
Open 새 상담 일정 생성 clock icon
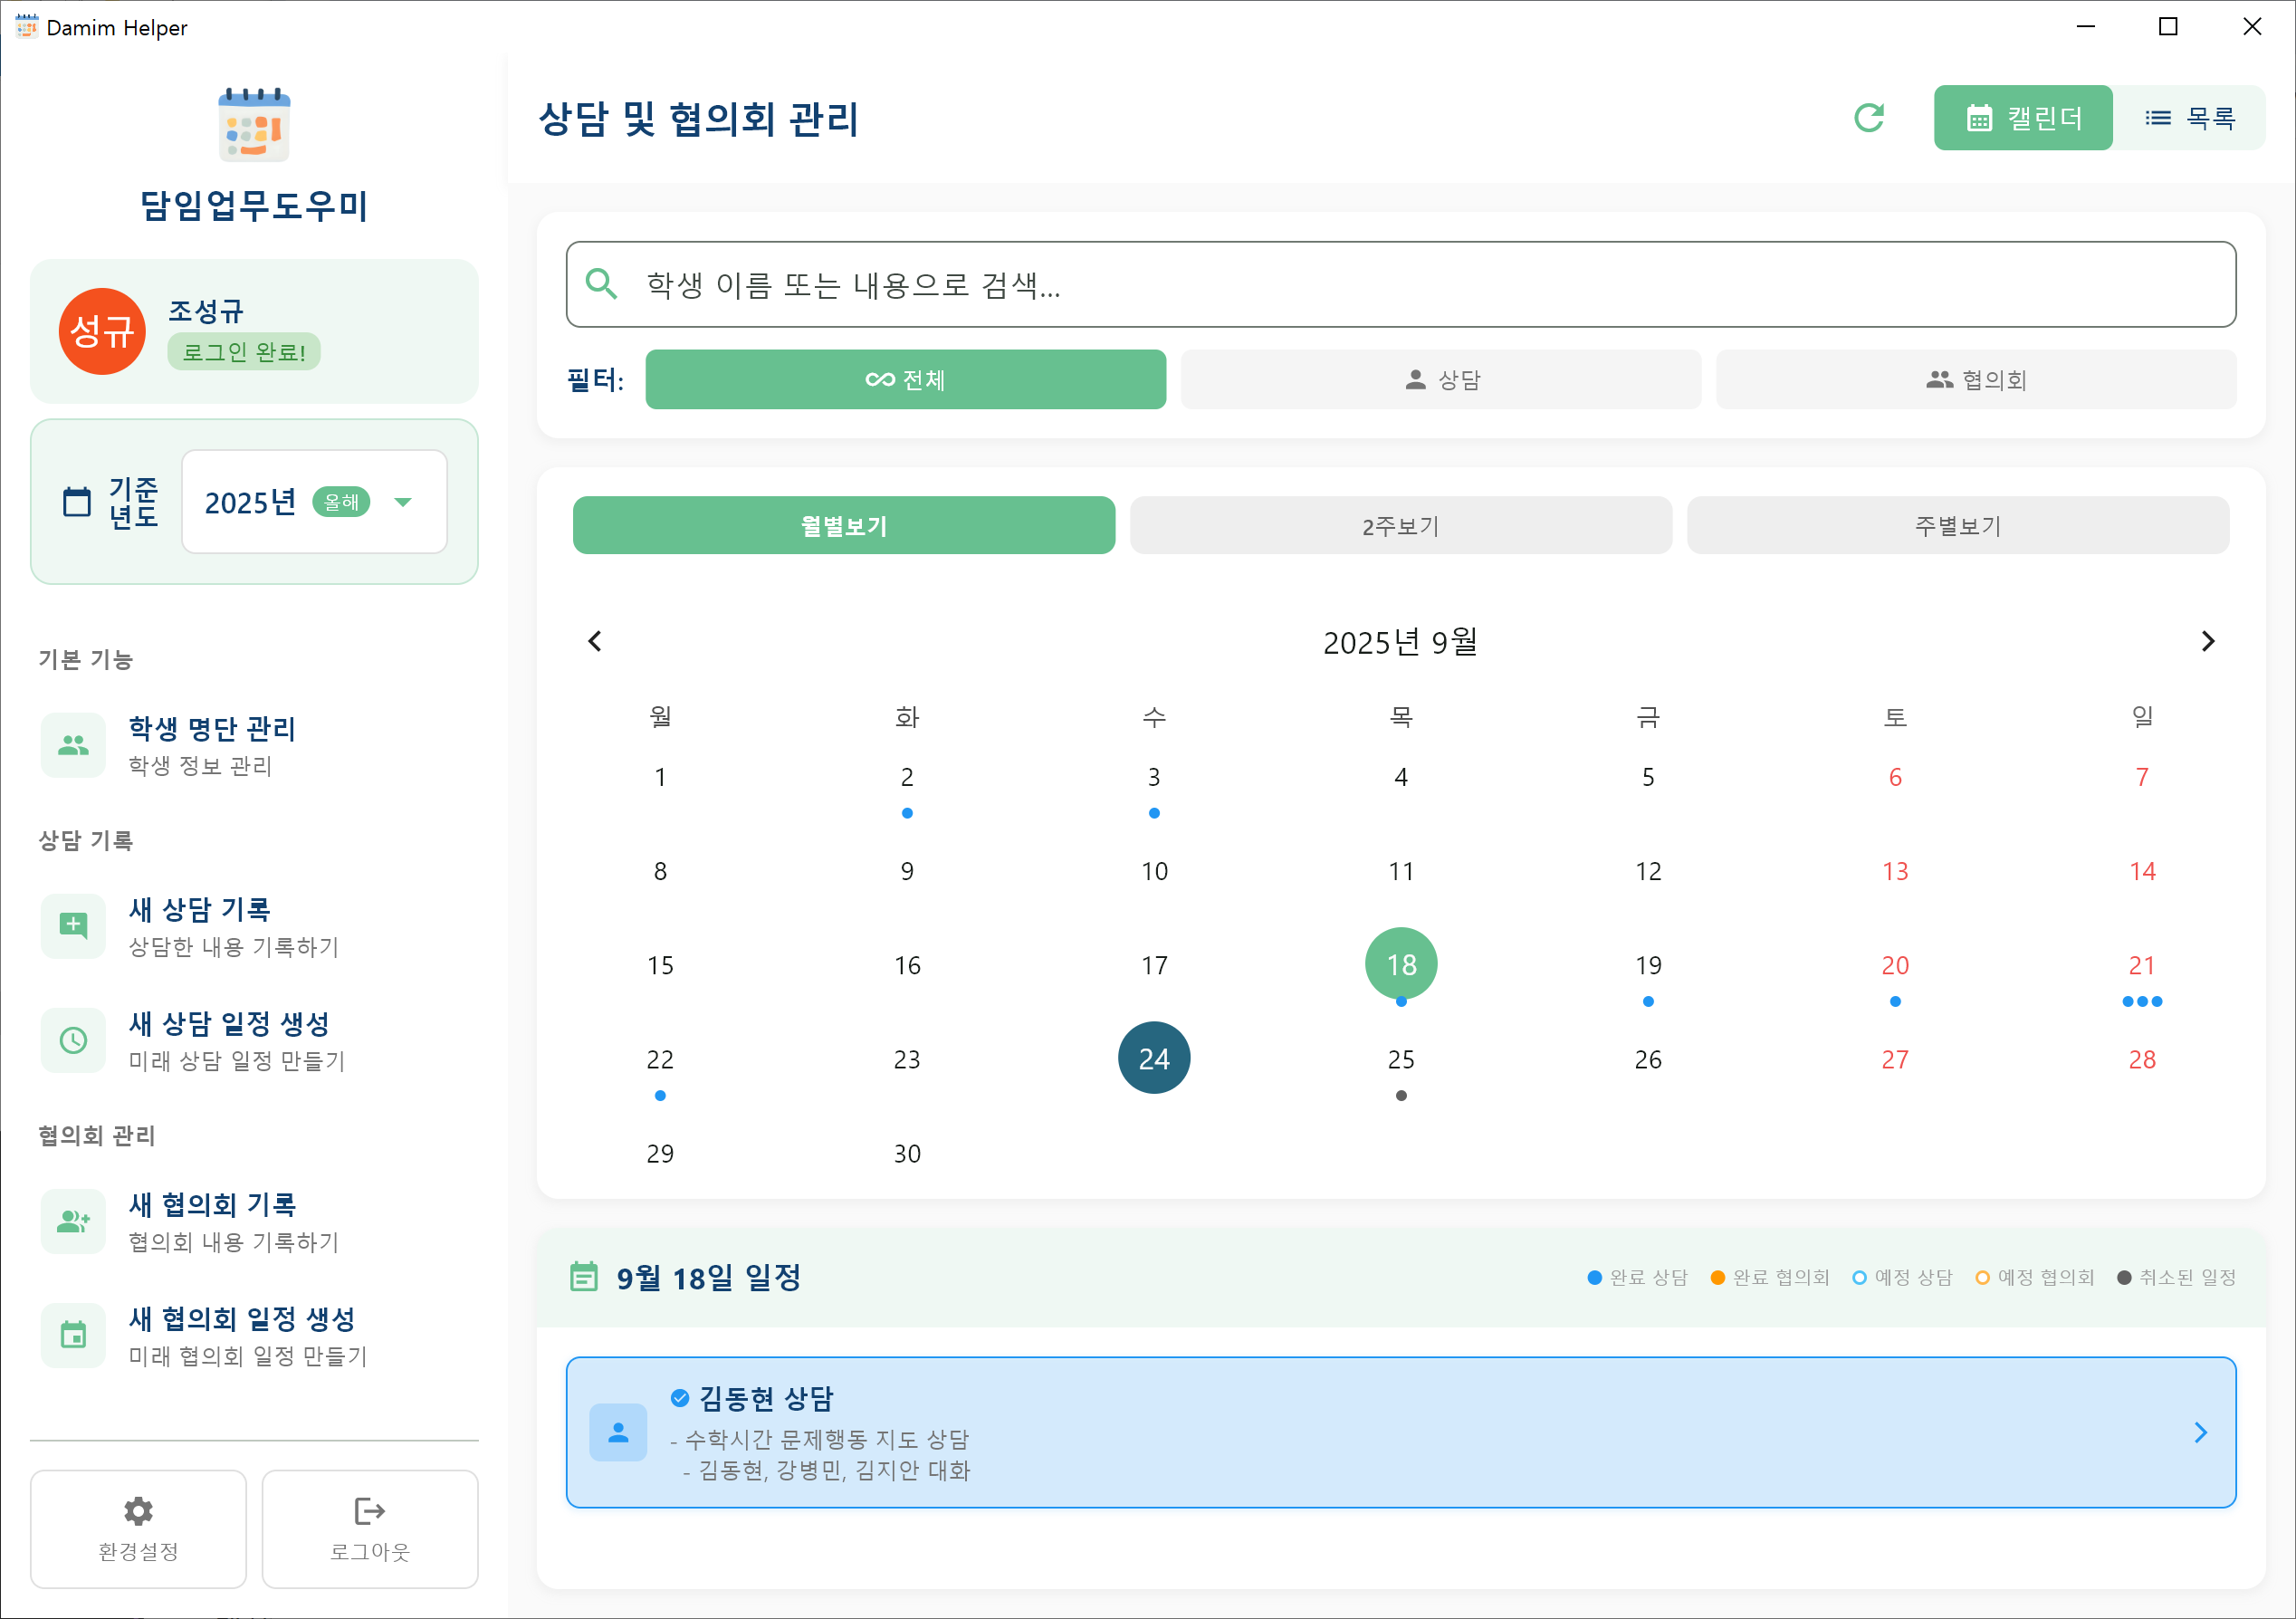coord(73,1040)
